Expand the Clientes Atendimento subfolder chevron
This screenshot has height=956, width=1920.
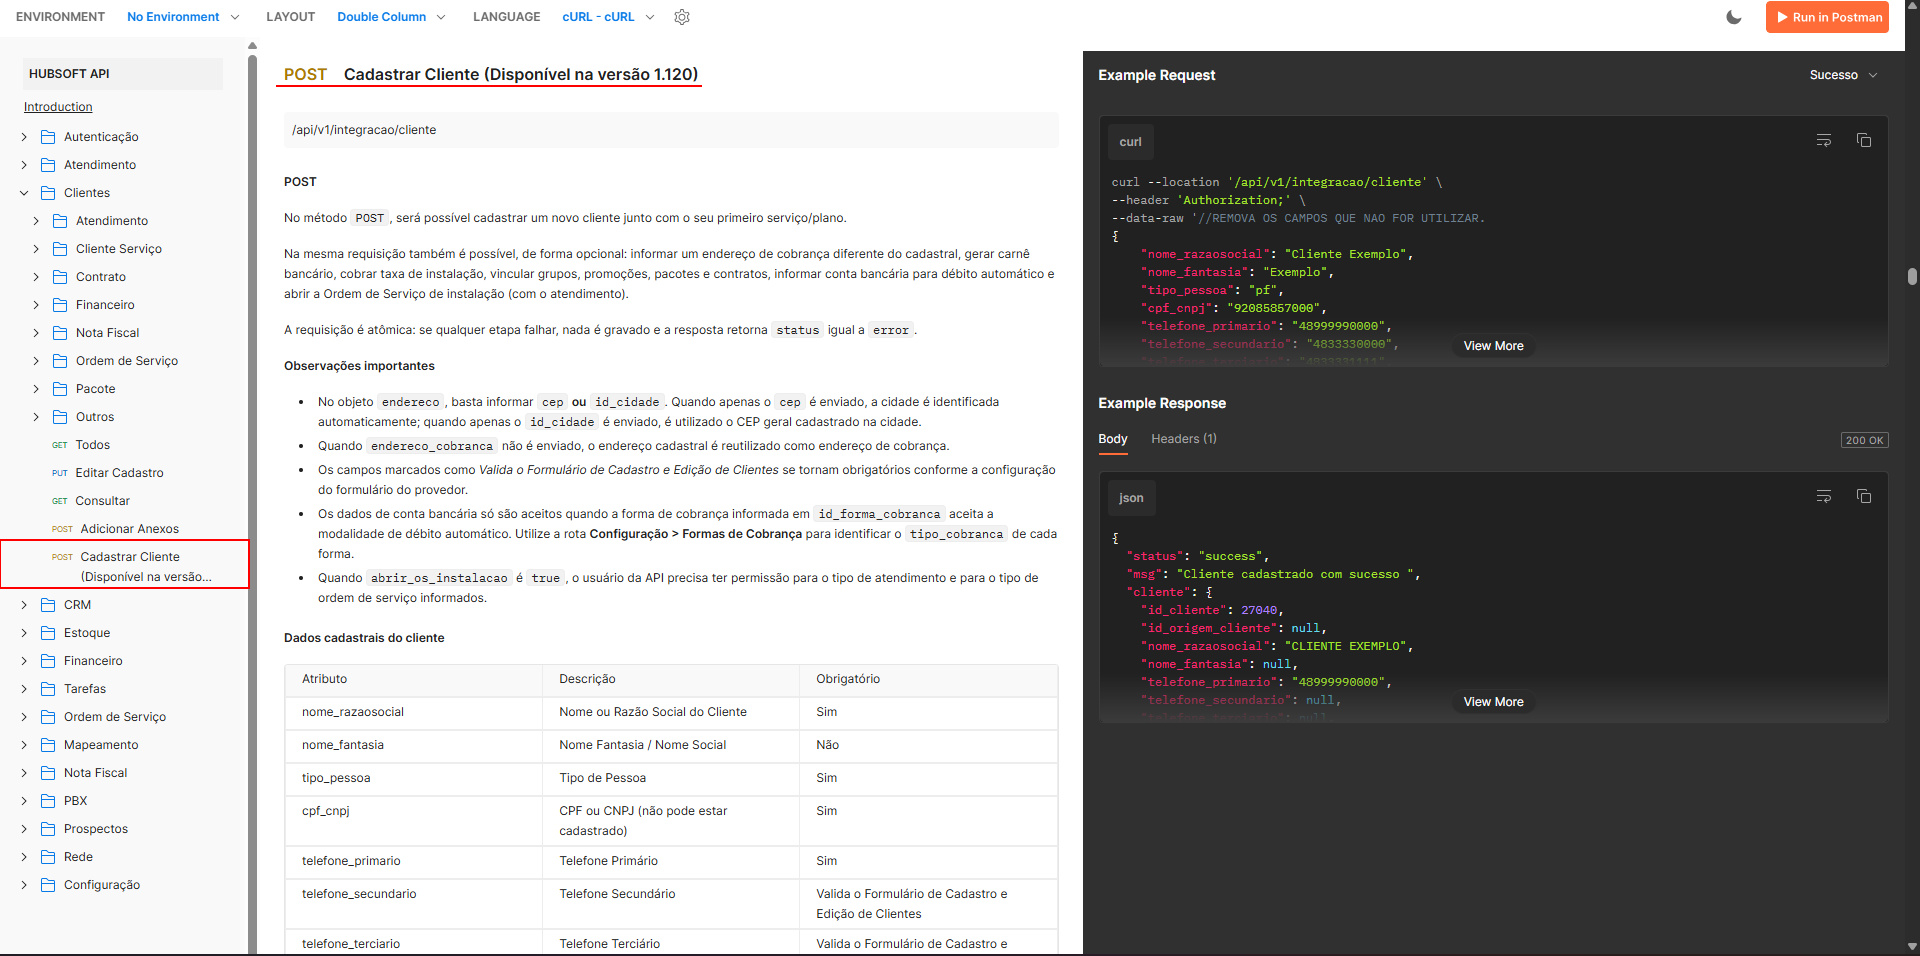[36, 221]
